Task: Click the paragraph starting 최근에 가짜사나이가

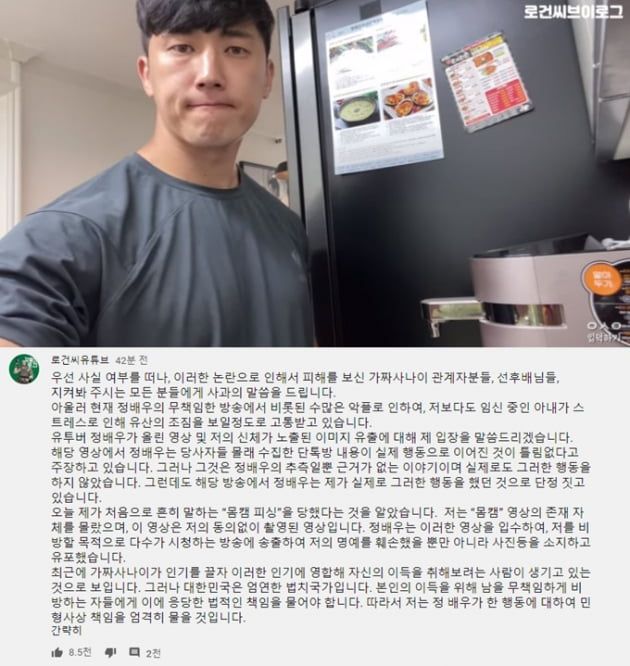Action: pyautogui.click(x=321, y=595)
